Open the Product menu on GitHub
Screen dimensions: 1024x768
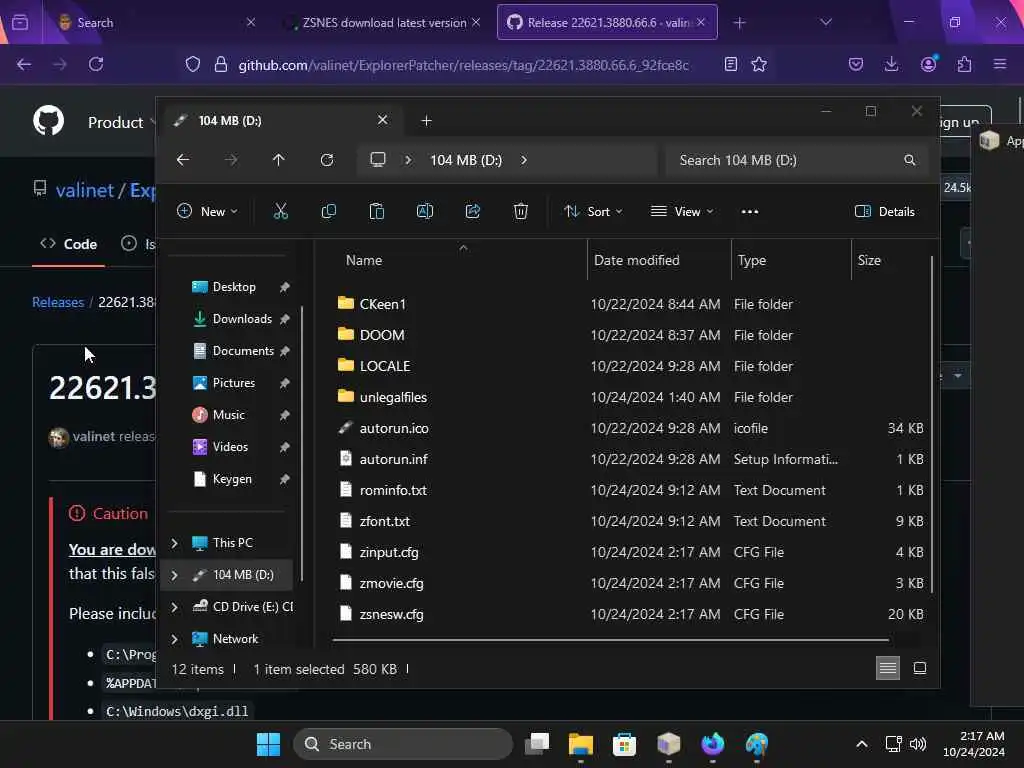coord(122,122)
